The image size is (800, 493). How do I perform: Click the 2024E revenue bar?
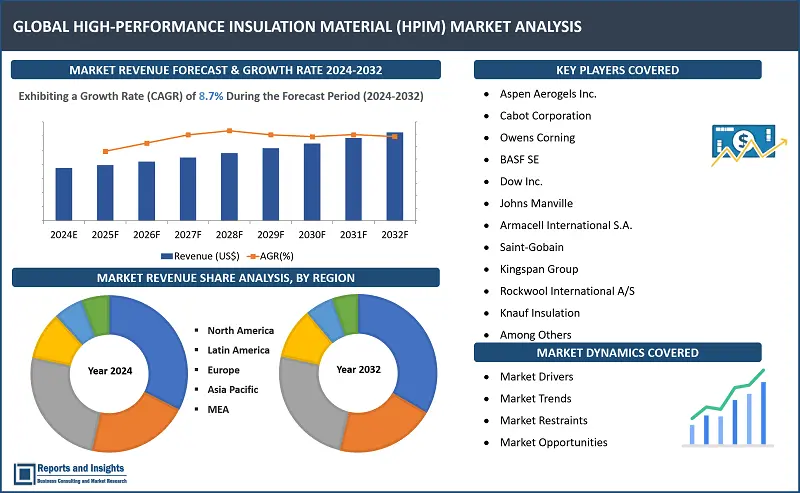click(x=64, y=194)
